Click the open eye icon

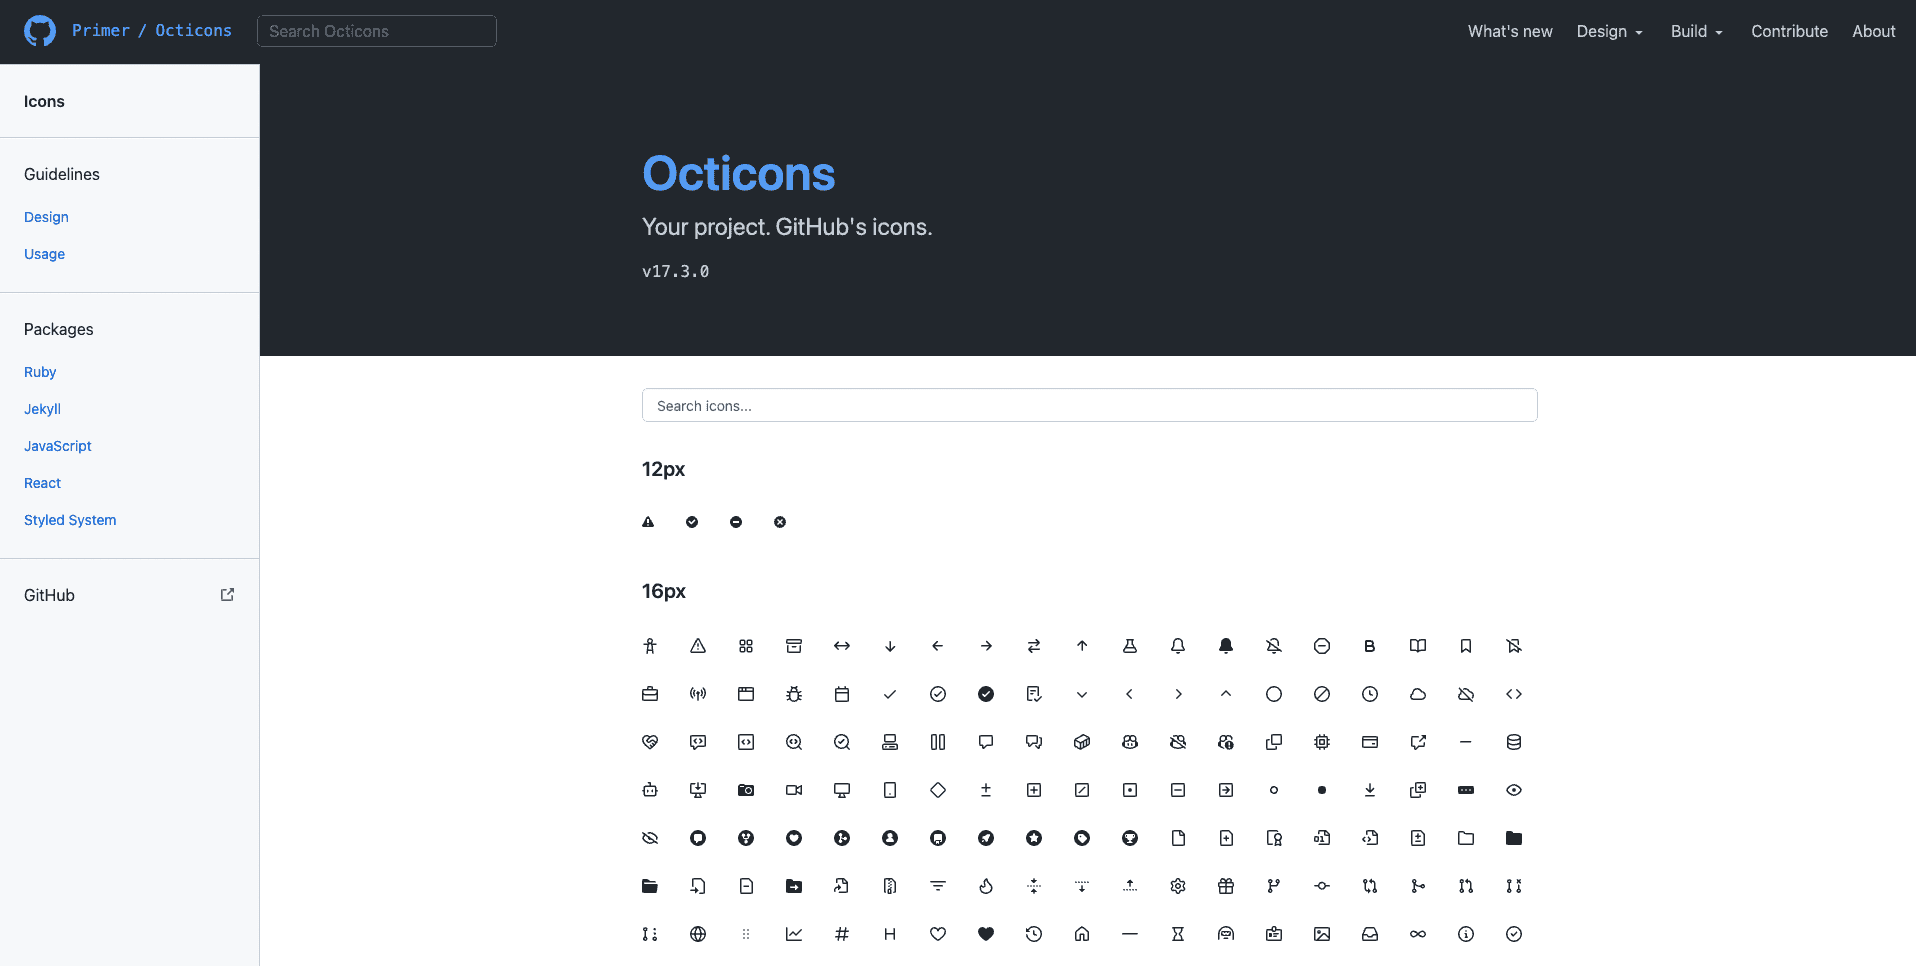click(1514, 790)
